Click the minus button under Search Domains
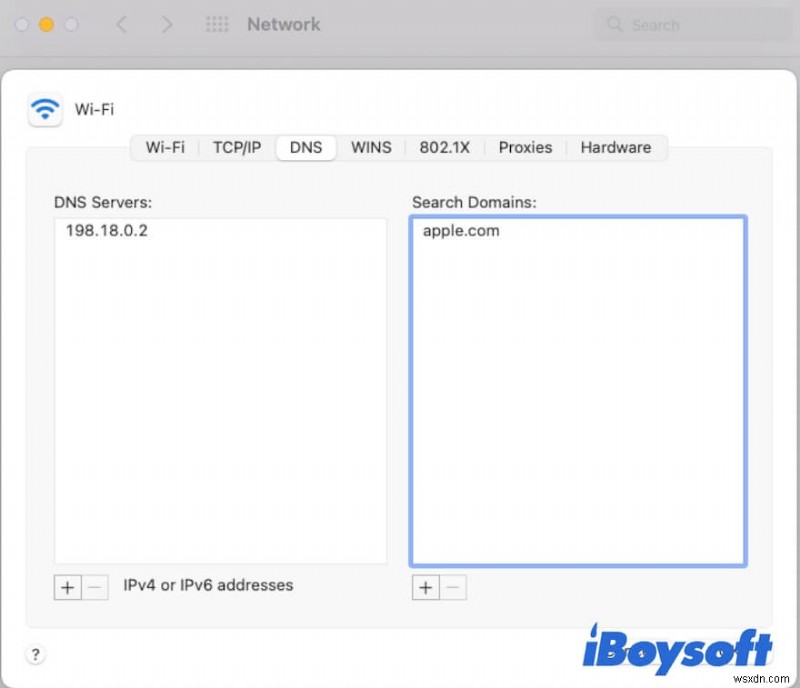Screen dimensions: 800x688 (x=454, y=587)
